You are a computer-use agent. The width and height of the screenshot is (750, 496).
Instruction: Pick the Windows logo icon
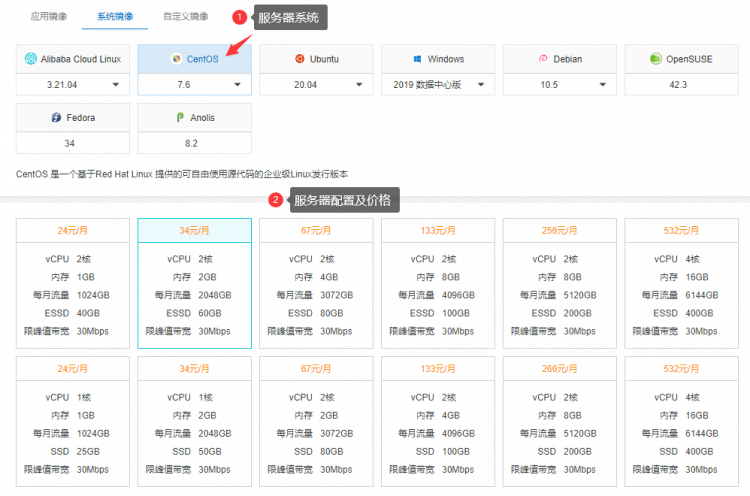point(417,59)
